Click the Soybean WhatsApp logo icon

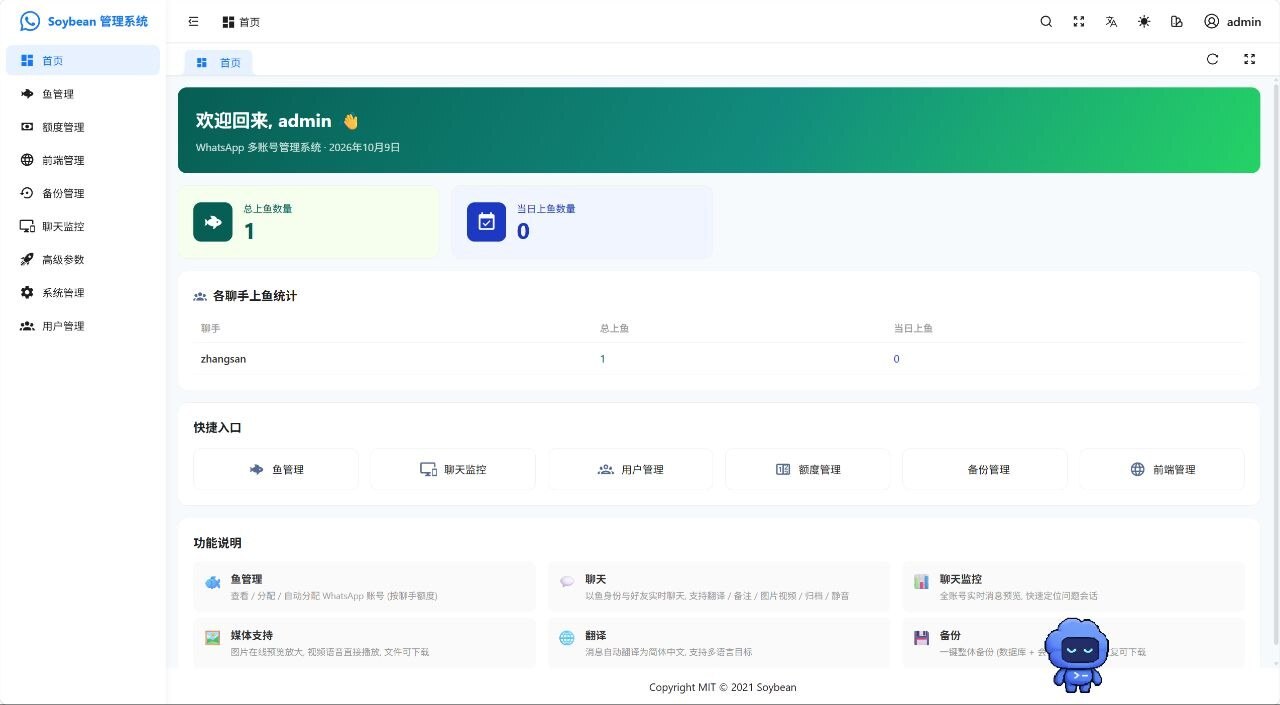point(30,21)
